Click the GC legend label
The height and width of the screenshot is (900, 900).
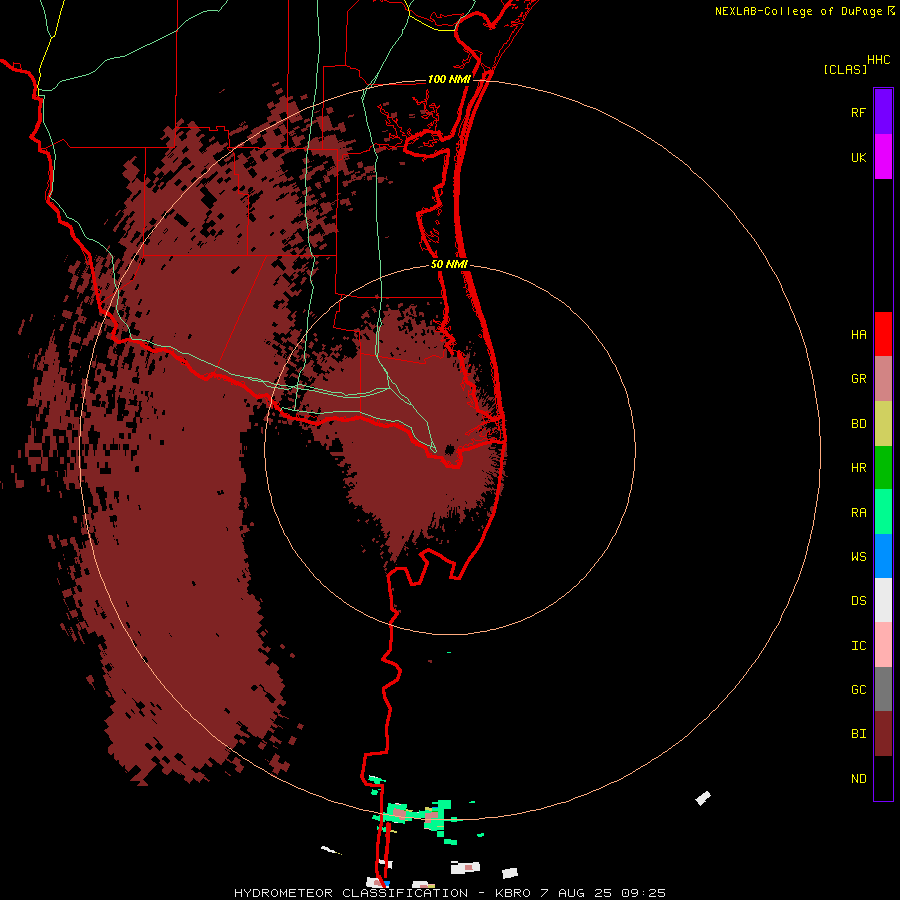[858, 690]
